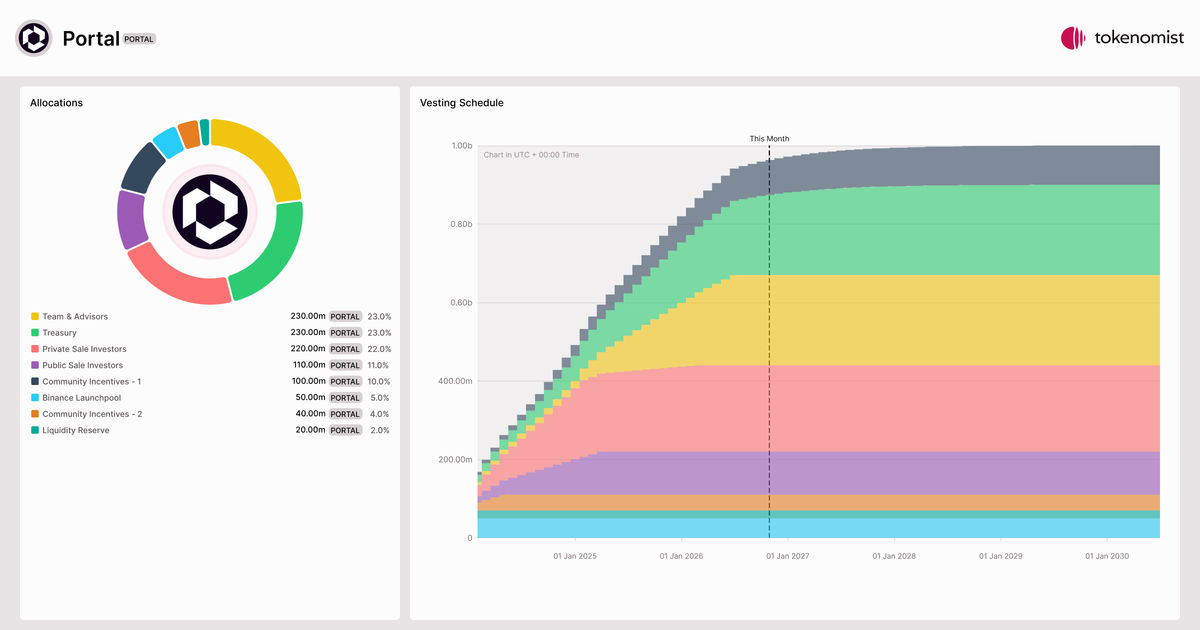This screenshot has height=630, width=1200.
Task: Click the 100.00m Community Incentives amount
Action: pos(308,381)
